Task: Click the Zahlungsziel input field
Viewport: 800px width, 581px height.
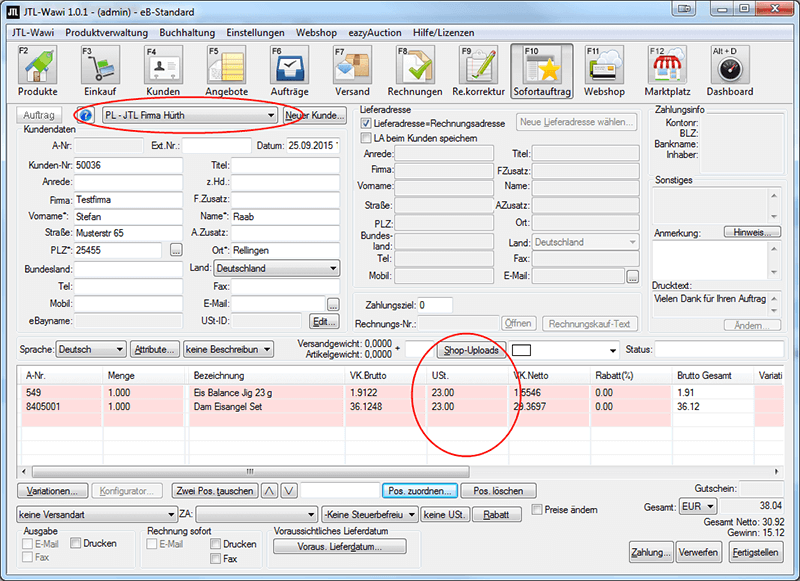Action: (435, 305)
